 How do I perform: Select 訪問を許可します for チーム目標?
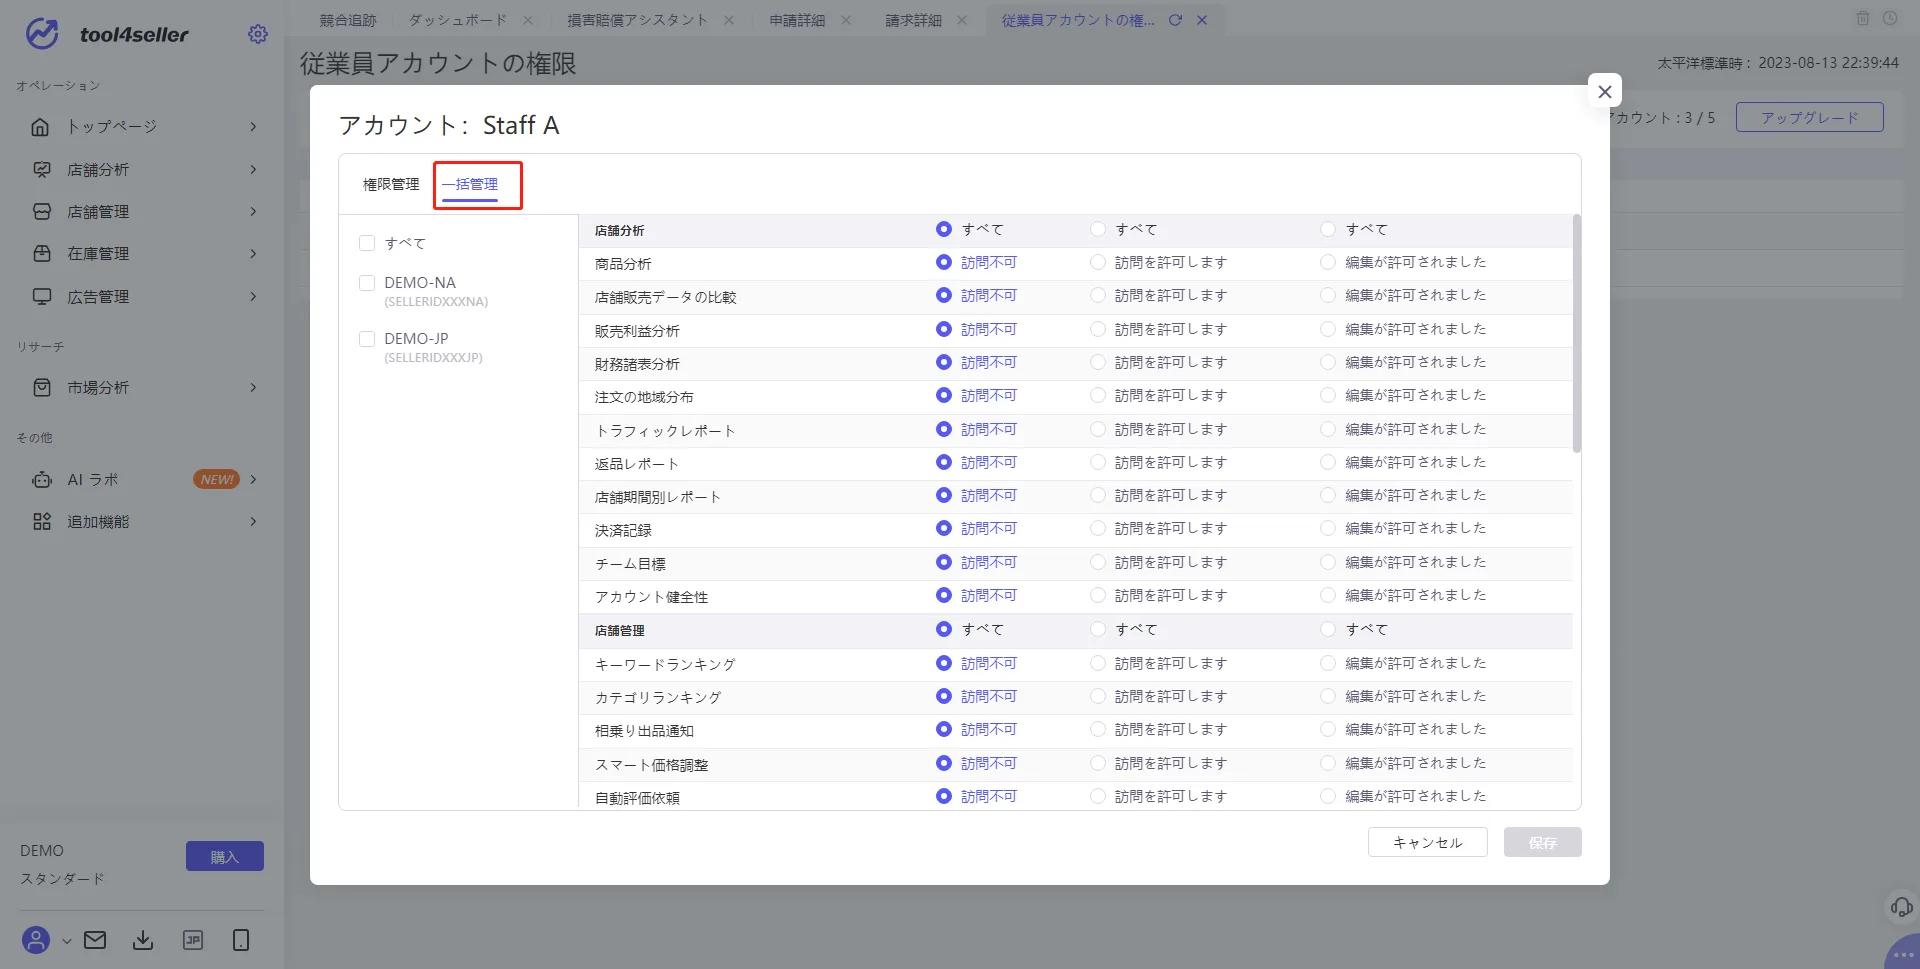(x=1098, y=562)
